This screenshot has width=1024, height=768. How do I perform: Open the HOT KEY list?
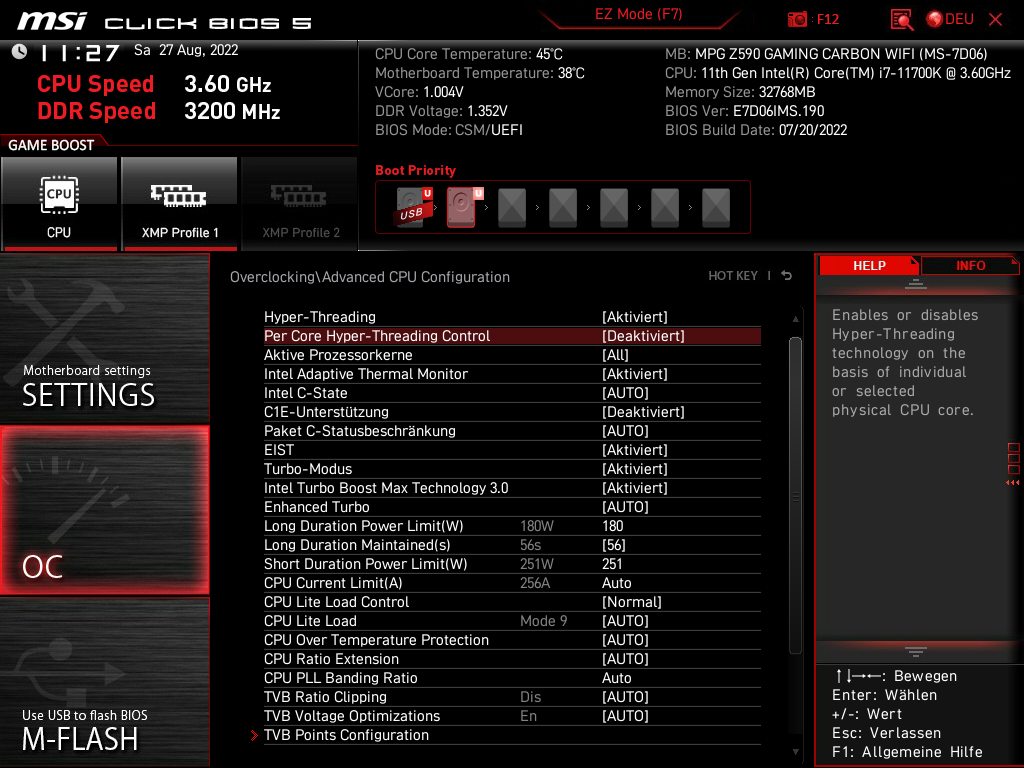point(733,276)
